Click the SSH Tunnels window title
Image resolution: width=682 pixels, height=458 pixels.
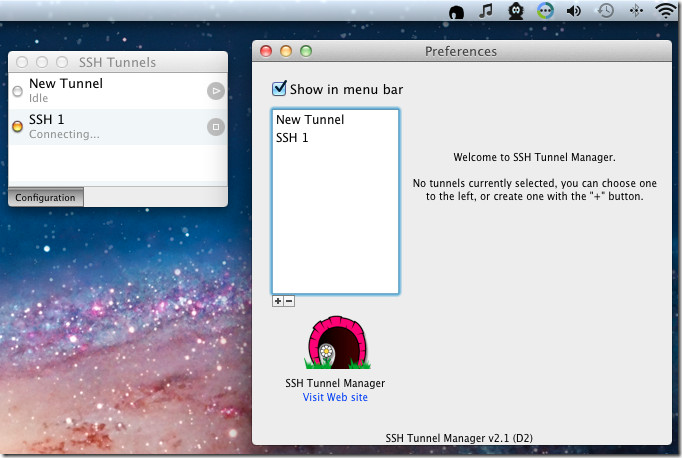click(x=117, y=63)
